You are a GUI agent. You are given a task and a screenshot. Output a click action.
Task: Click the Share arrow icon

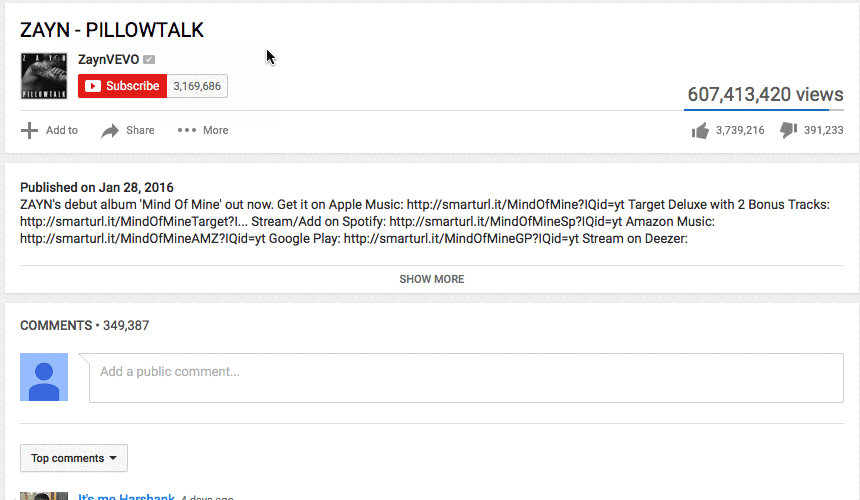[x=110, y=130]
